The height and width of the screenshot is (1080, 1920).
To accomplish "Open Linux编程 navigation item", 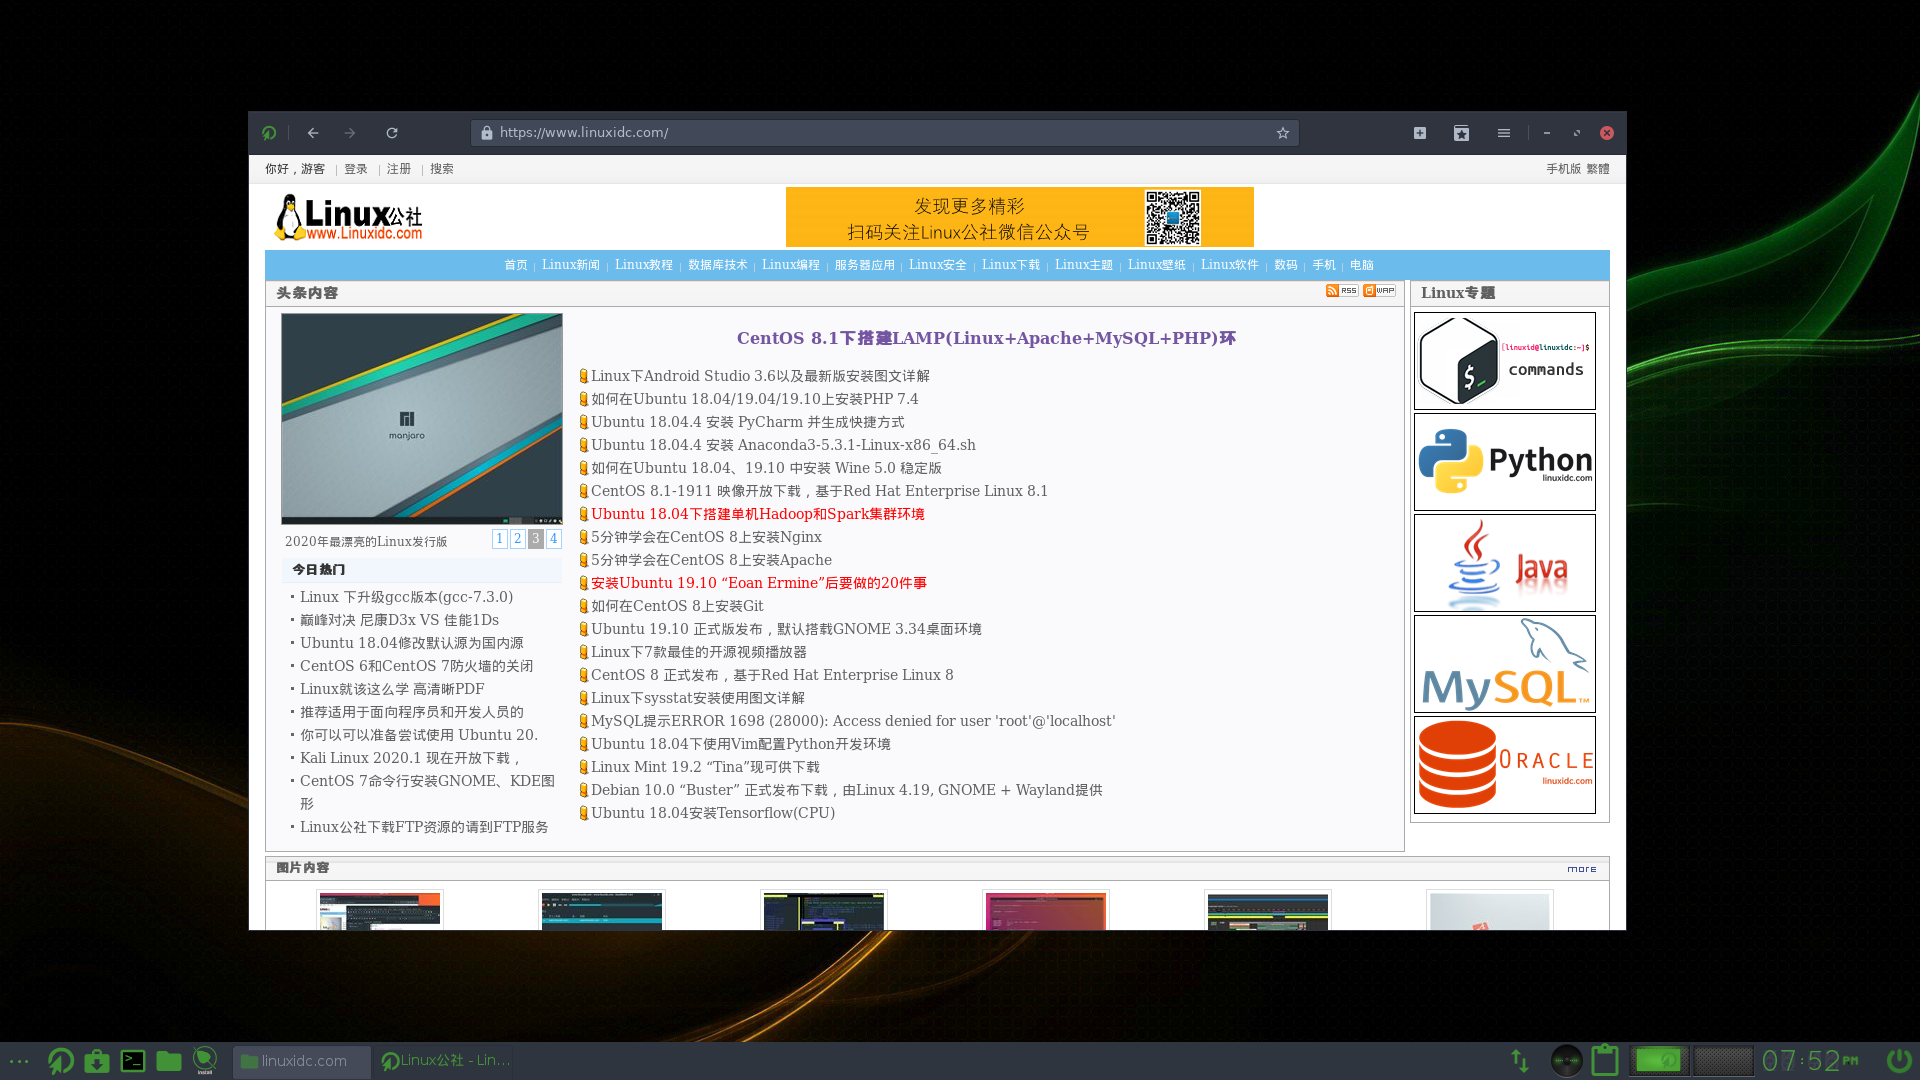I will pos(791,265).
